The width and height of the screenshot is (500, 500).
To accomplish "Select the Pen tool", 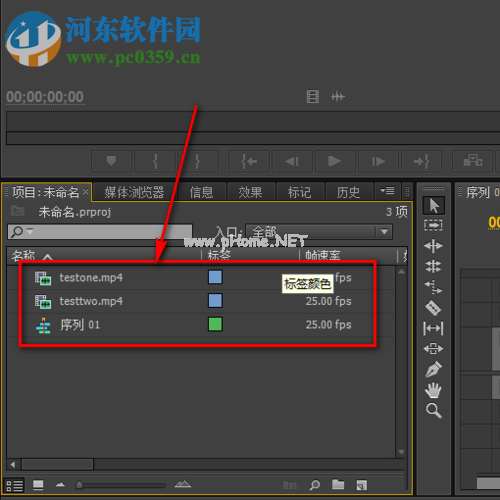I will click(x=433, y=369).
